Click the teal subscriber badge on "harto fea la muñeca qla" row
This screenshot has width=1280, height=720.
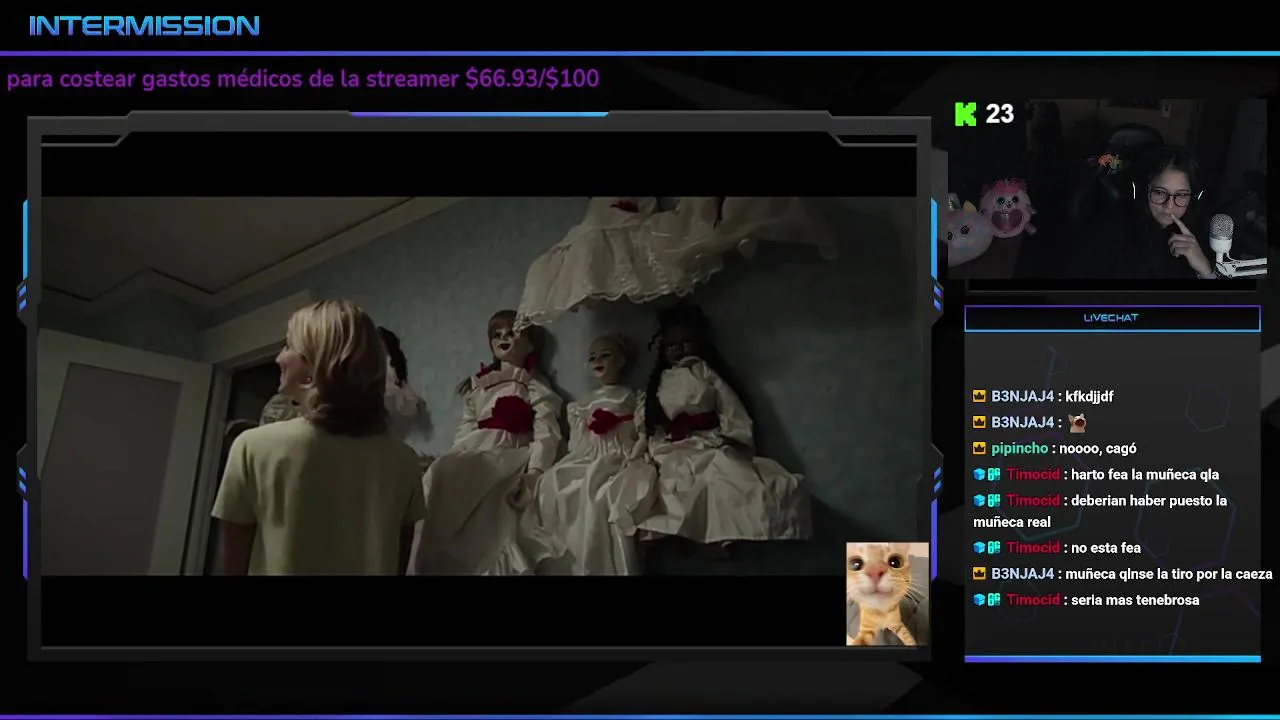click(x=995, y=475)
